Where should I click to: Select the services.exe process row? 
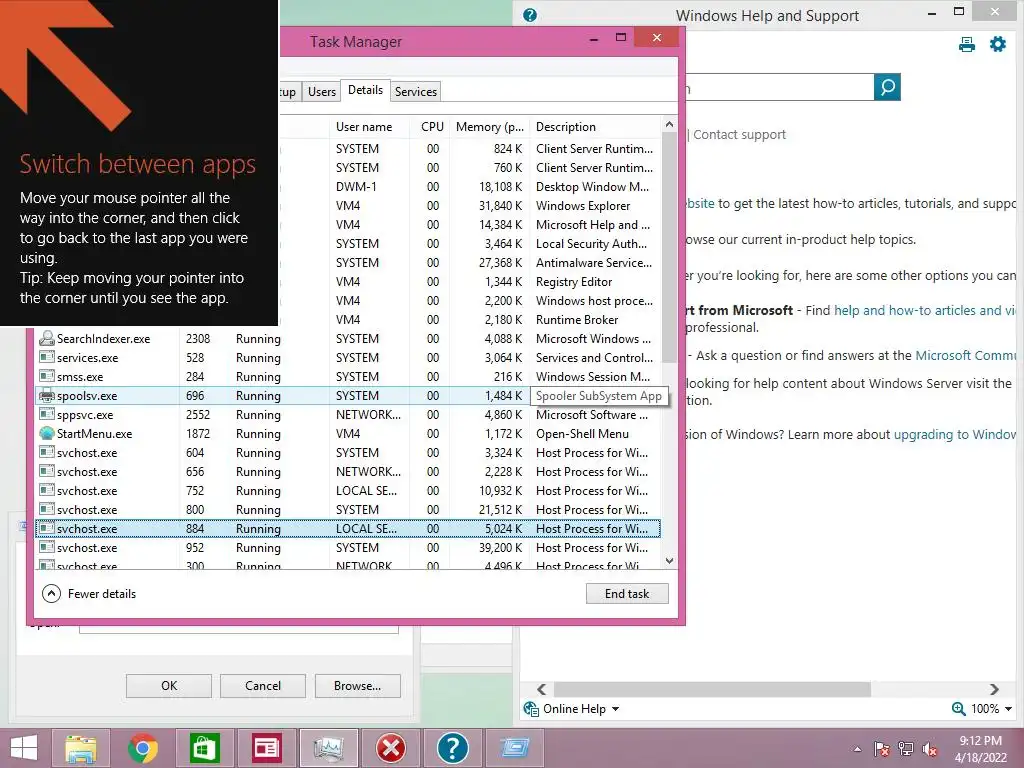(x=347, y=358)
